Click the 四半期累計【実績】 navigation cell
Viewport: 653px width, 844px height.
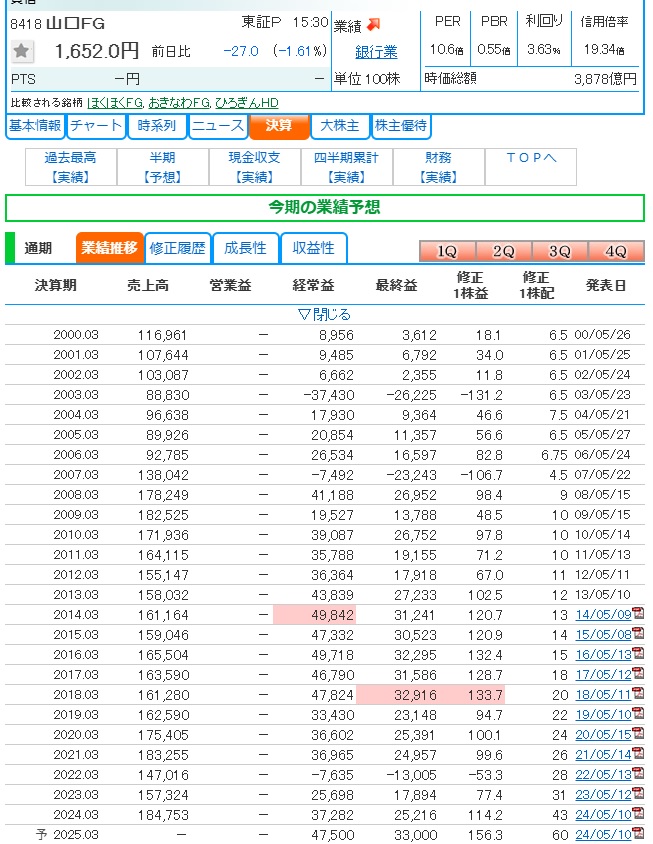coord(346,167)
